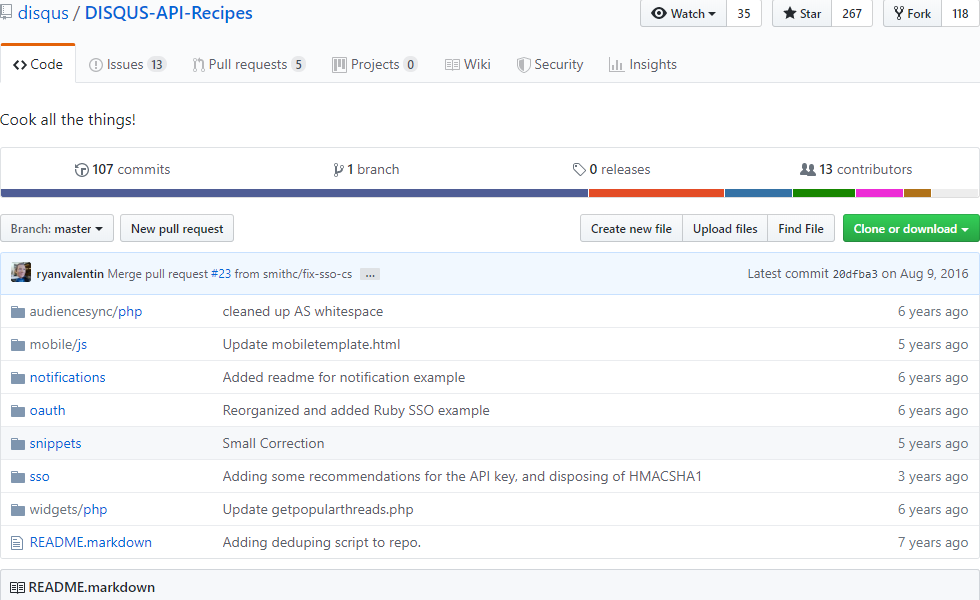This screenshot has height=600, width=980.
Task: Click the commits history clock icon
Action: [x=81, y=169]
